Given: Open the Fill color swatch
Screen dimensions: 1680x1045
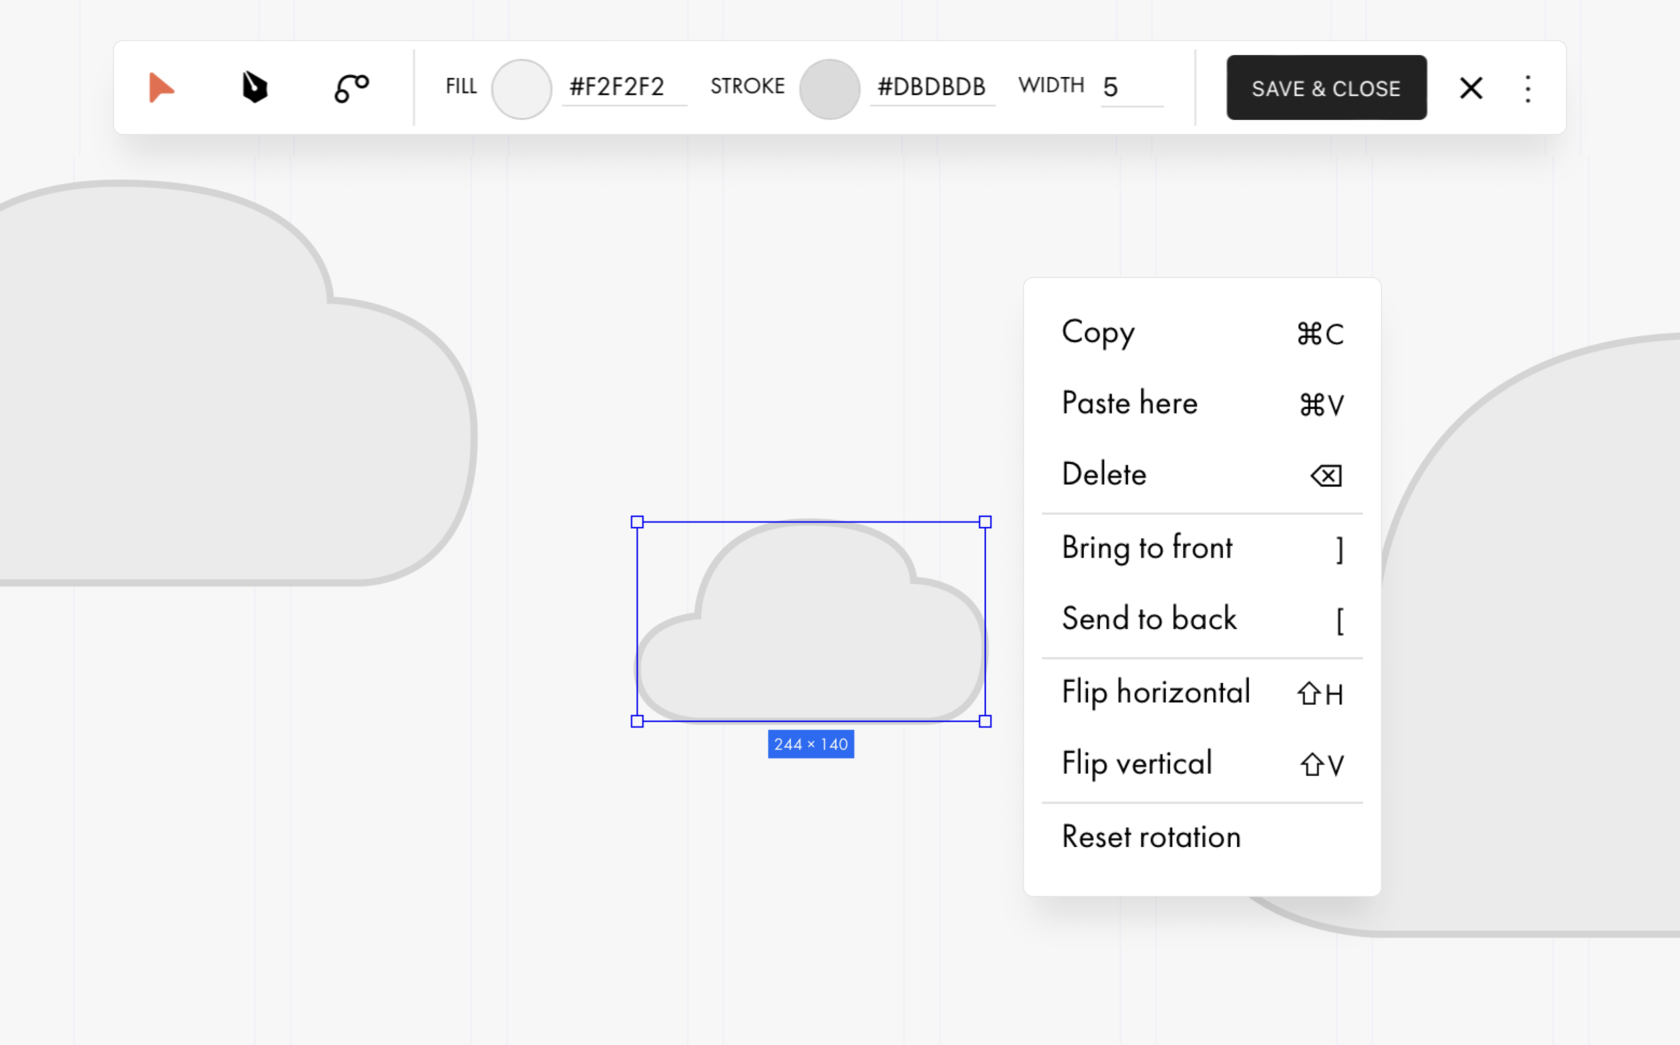Looking at the screenshot, I should [x=521, y=88].
